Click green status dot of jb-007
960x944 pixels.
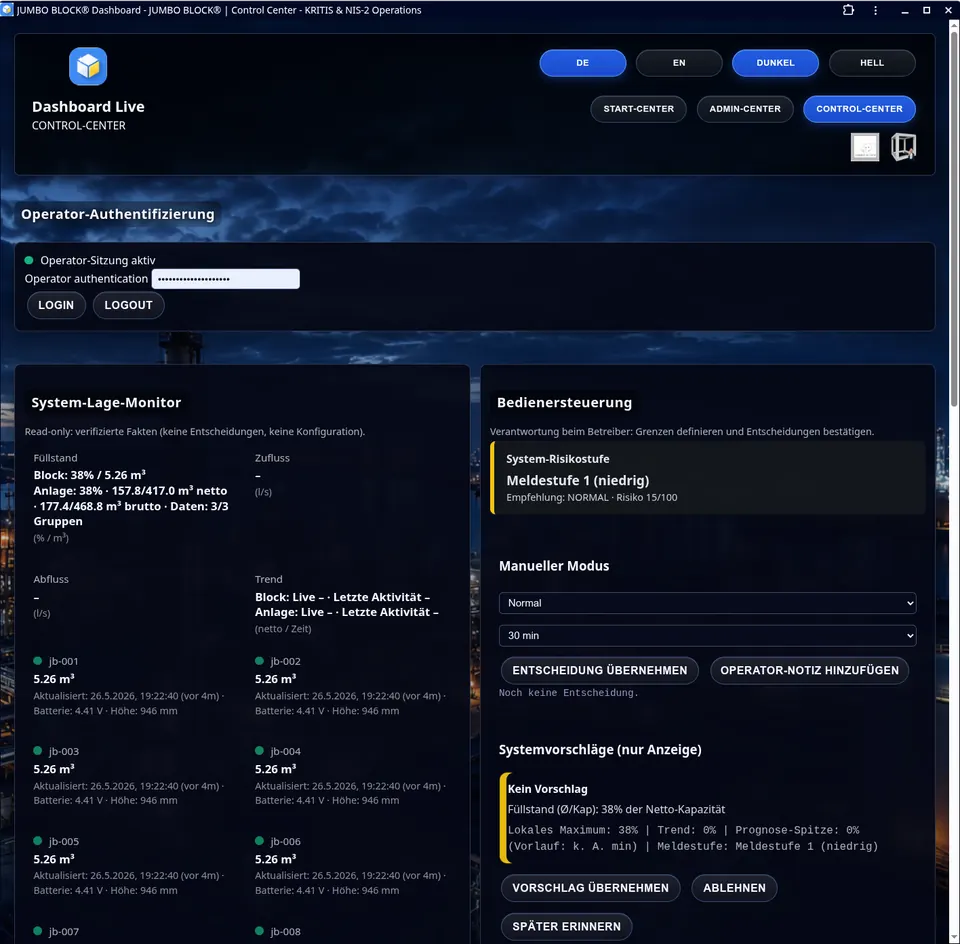point(37,931)
